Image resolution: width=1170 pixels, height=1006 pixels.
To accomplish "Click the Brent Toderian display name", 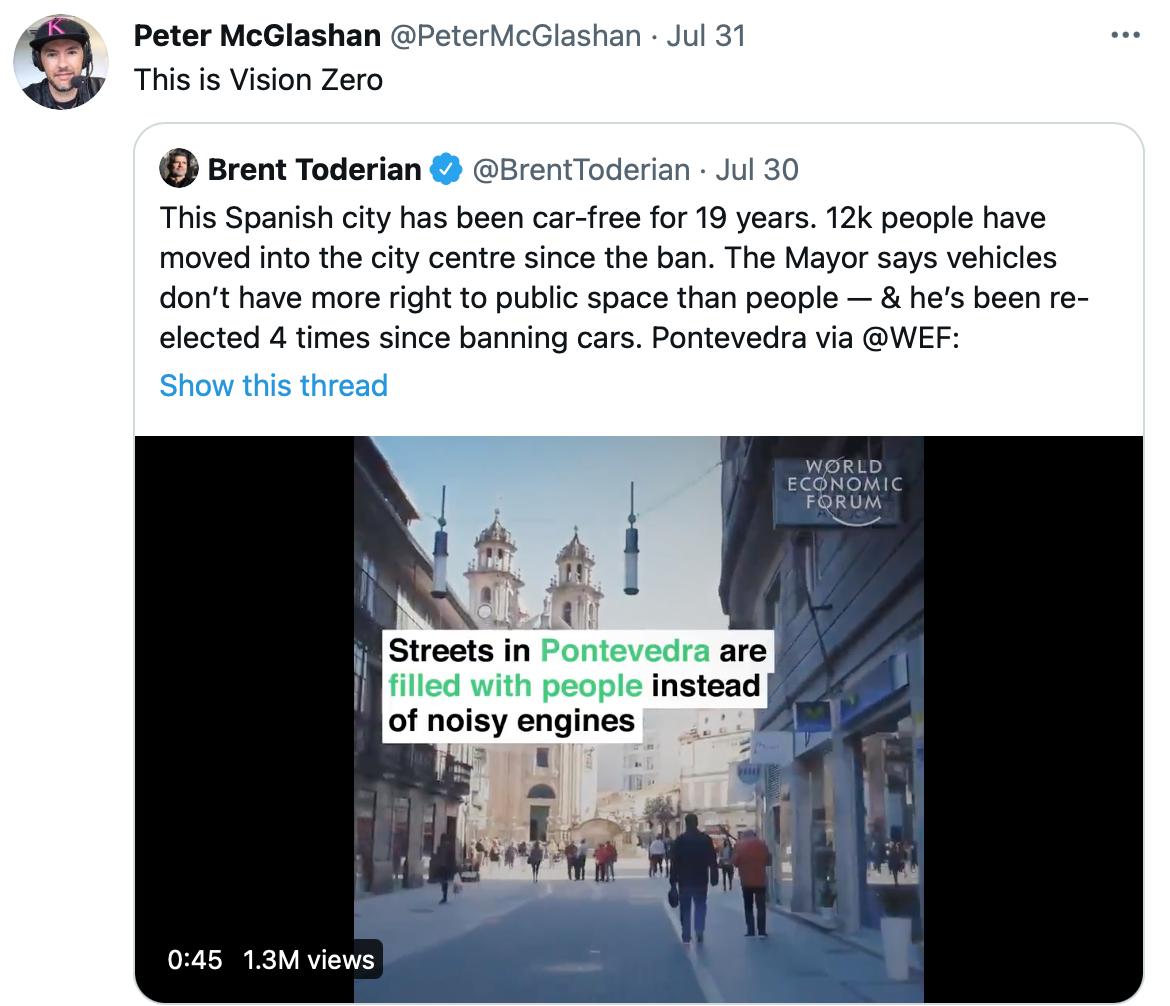I will point(314,170).
